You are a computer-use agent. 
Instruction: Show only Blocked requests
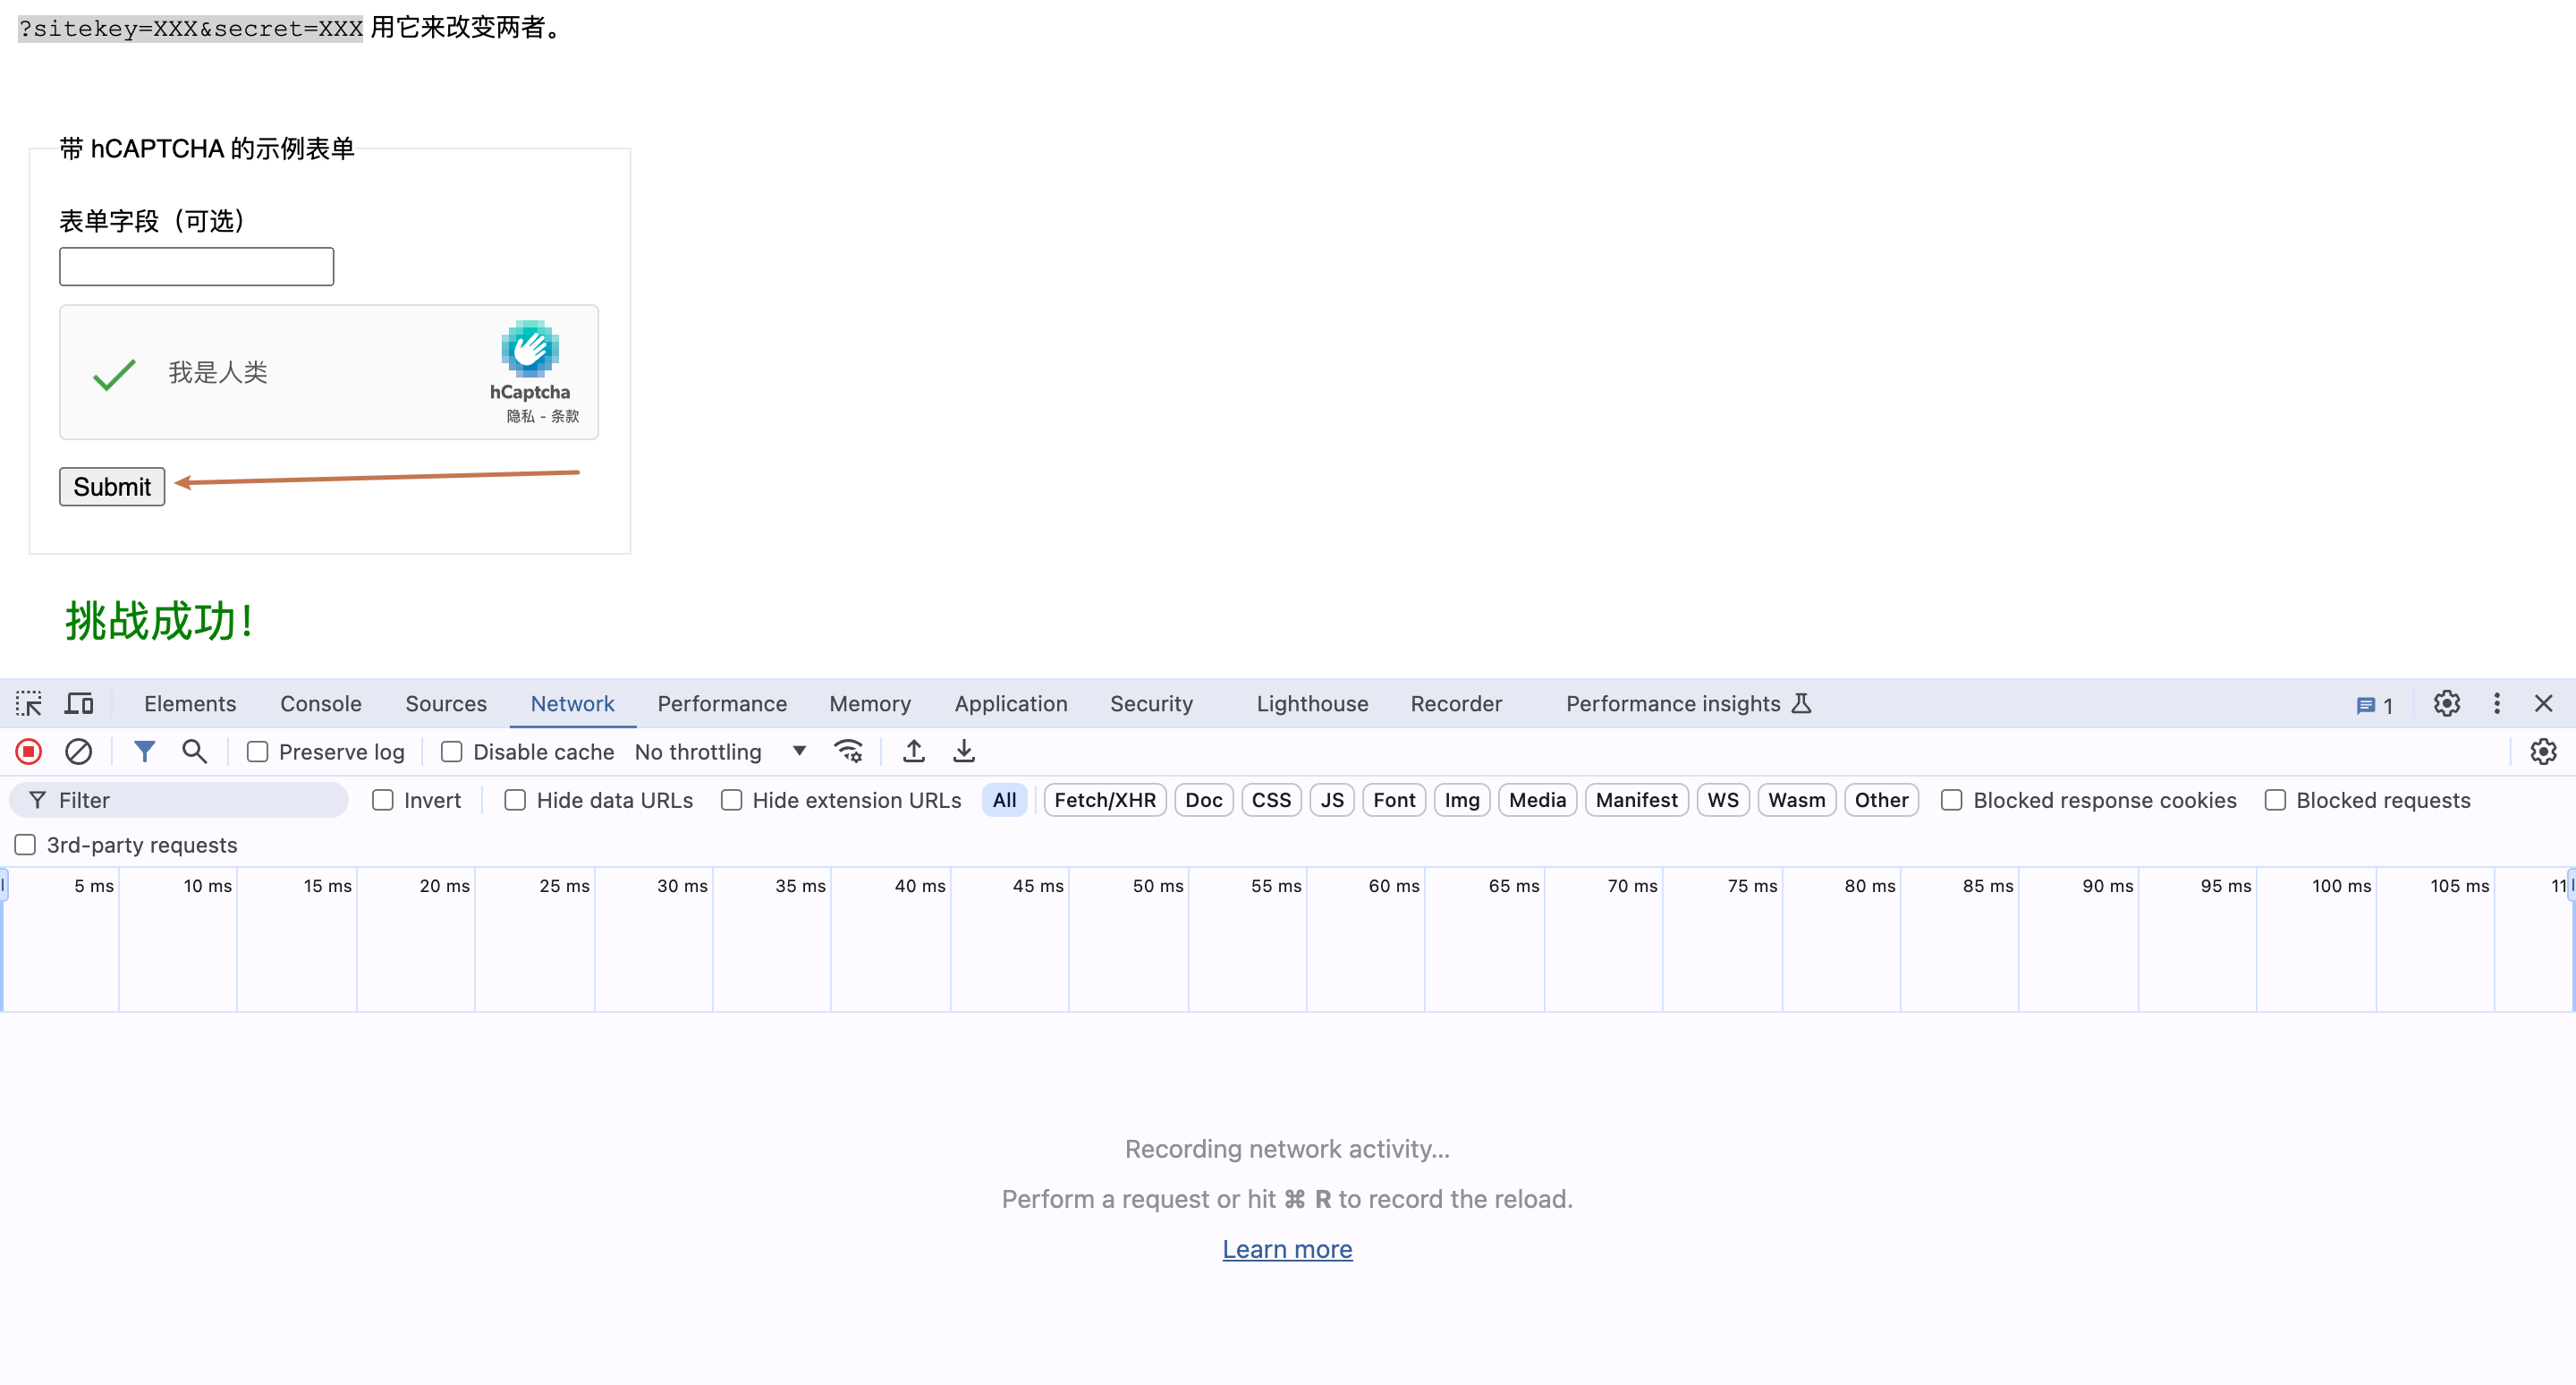pyautogui.click(x=2275, y=800)
